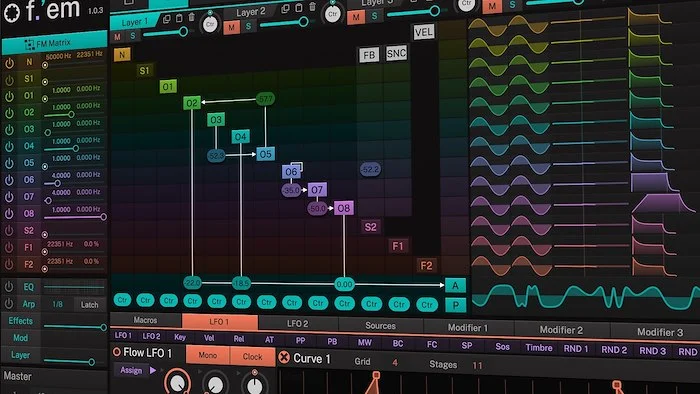This screenshot has width=700, height=394.
Task: Click the 57.7 modulation amount bubble
Action: (x=265, y=99)
